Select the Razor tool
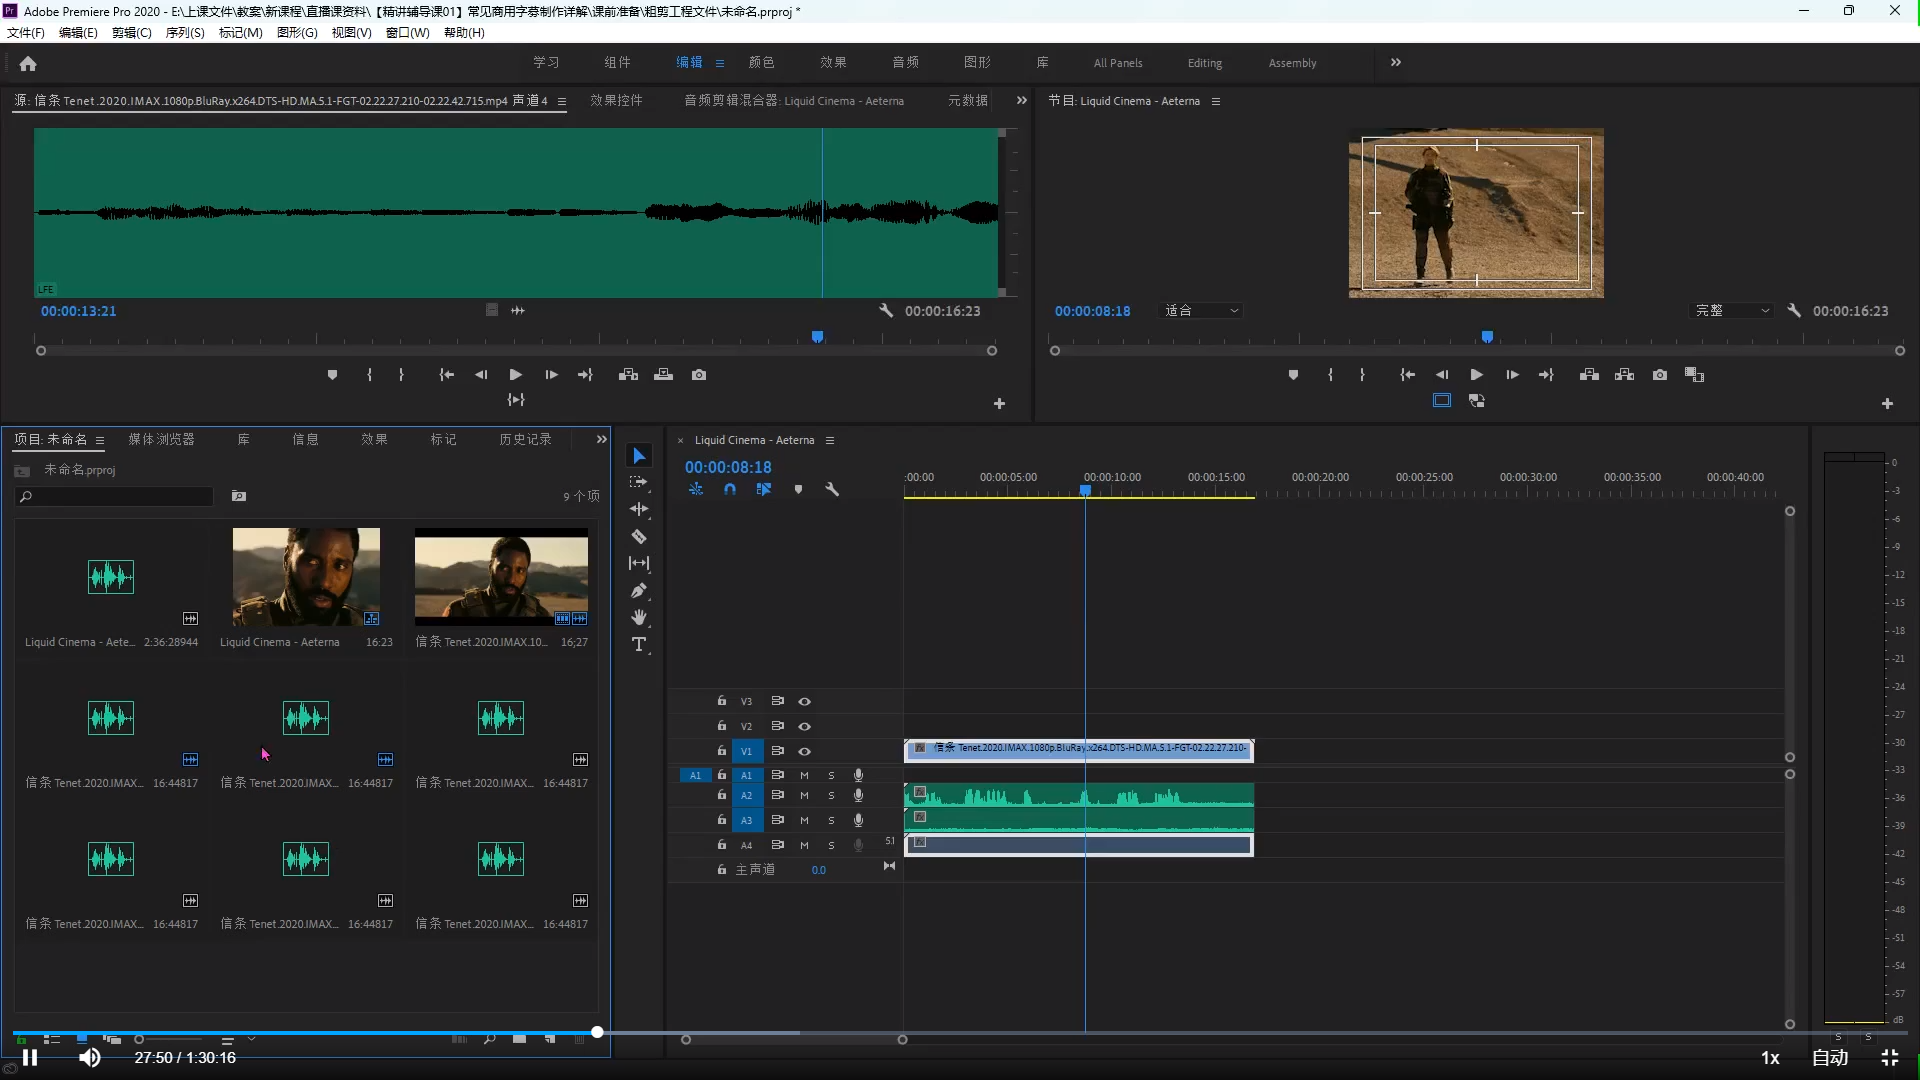Viewport: 1920px width, 1080px height. pyautogui.click(x=639, y=537)
